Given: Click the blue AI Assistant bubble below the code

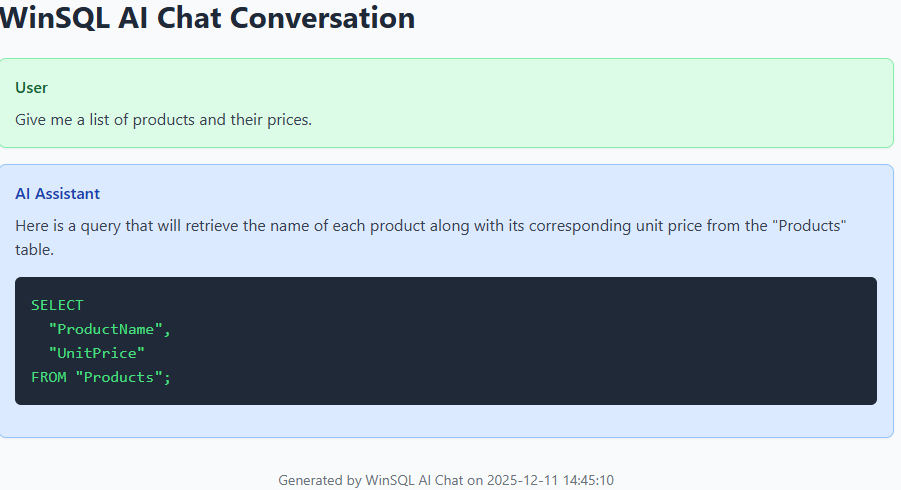Looking at the screenshot, I should [x=450, y=421].
